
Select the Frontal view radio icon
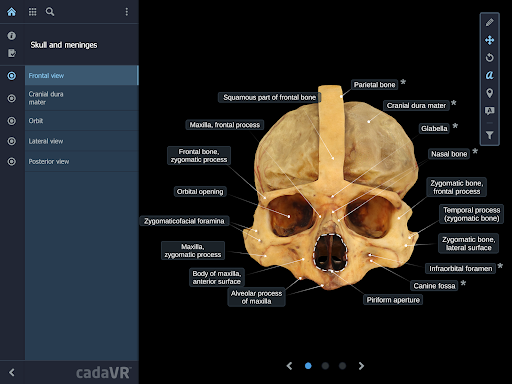tap(12, 76)
